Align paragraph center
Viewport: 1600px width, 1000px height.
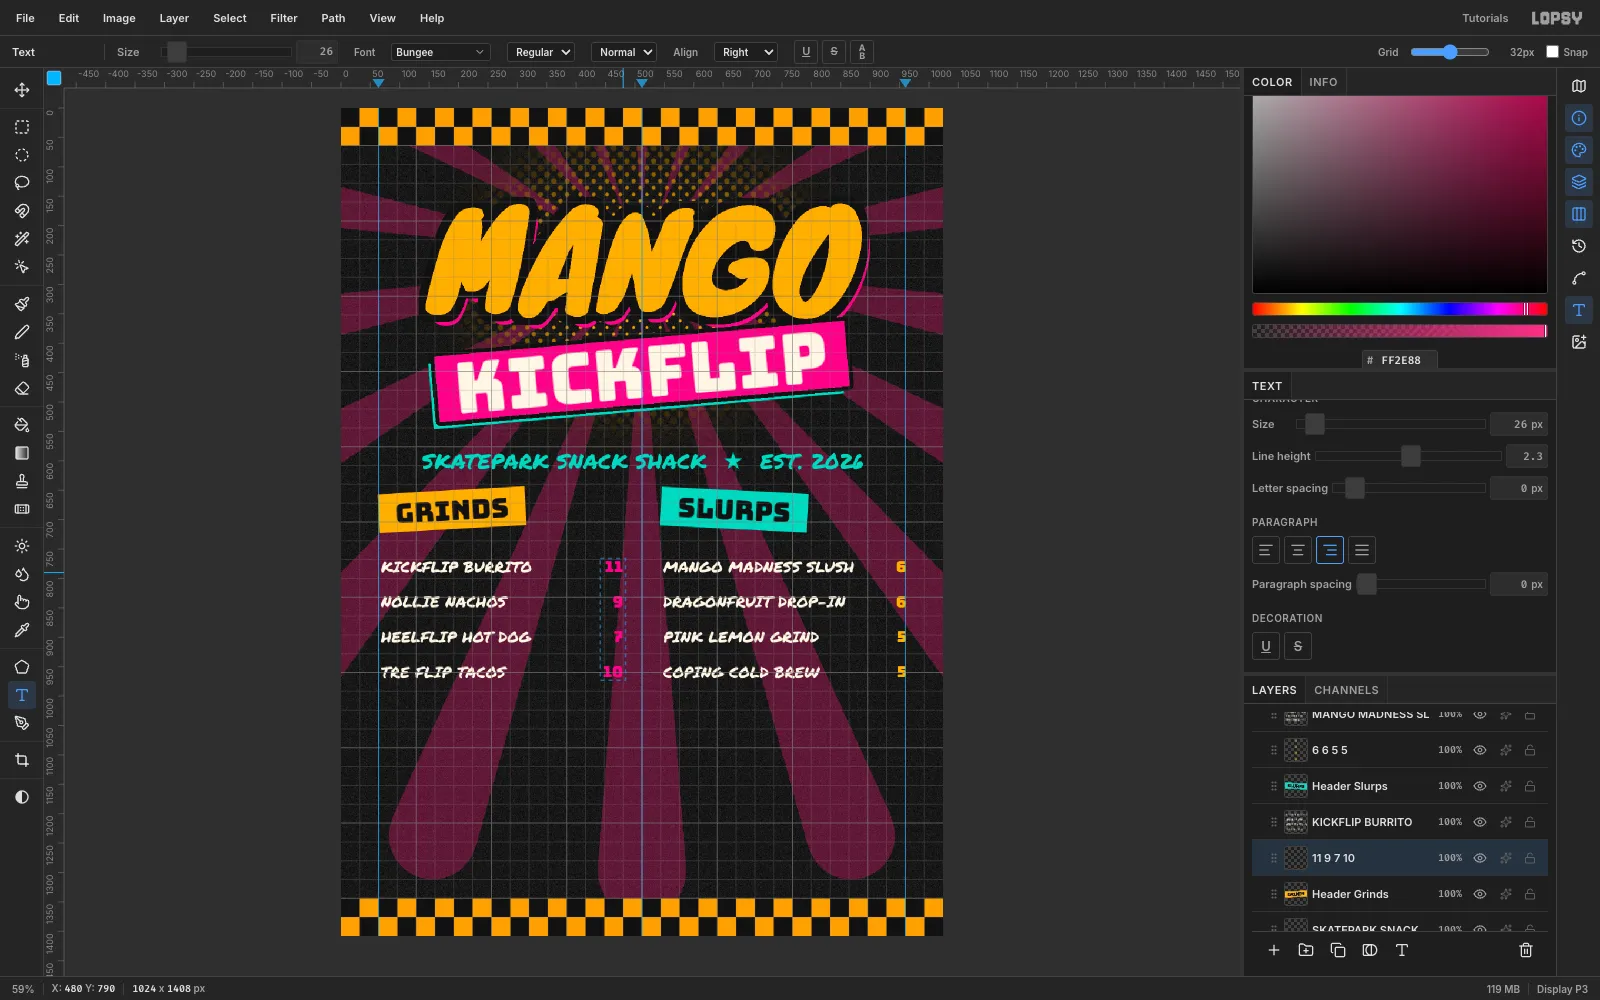(x=1298, y=550)
